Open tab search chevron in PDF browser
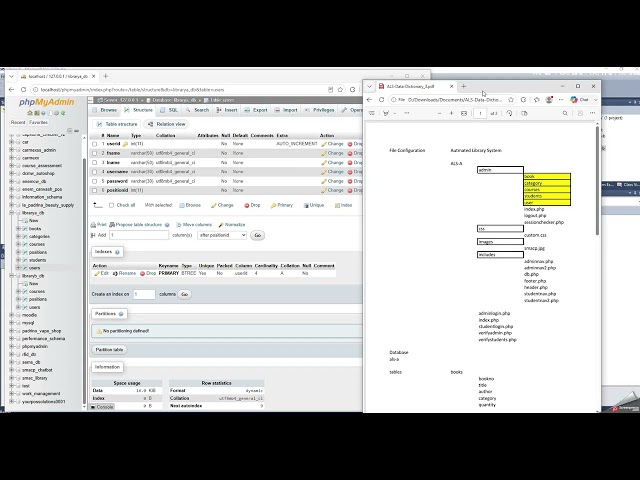 click(369, 87)
